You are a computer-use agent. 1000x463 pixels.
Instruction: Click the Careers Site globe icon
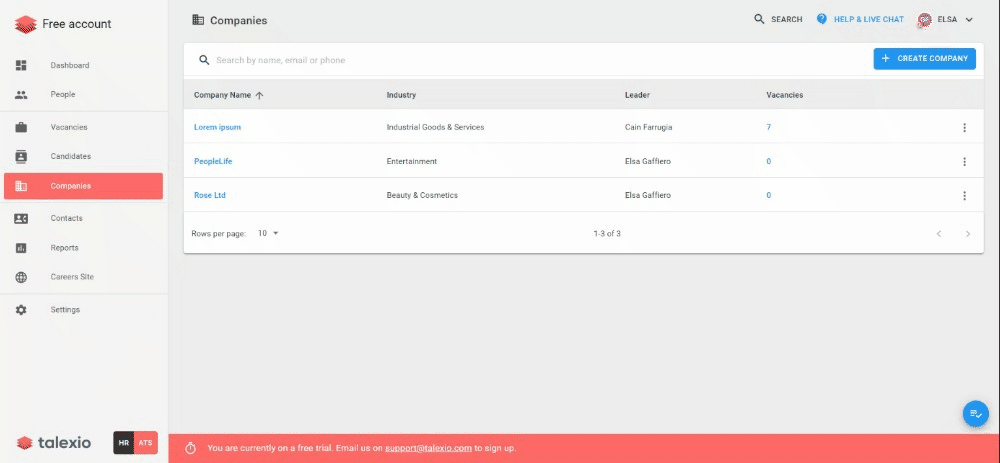[x=21, y=277]
